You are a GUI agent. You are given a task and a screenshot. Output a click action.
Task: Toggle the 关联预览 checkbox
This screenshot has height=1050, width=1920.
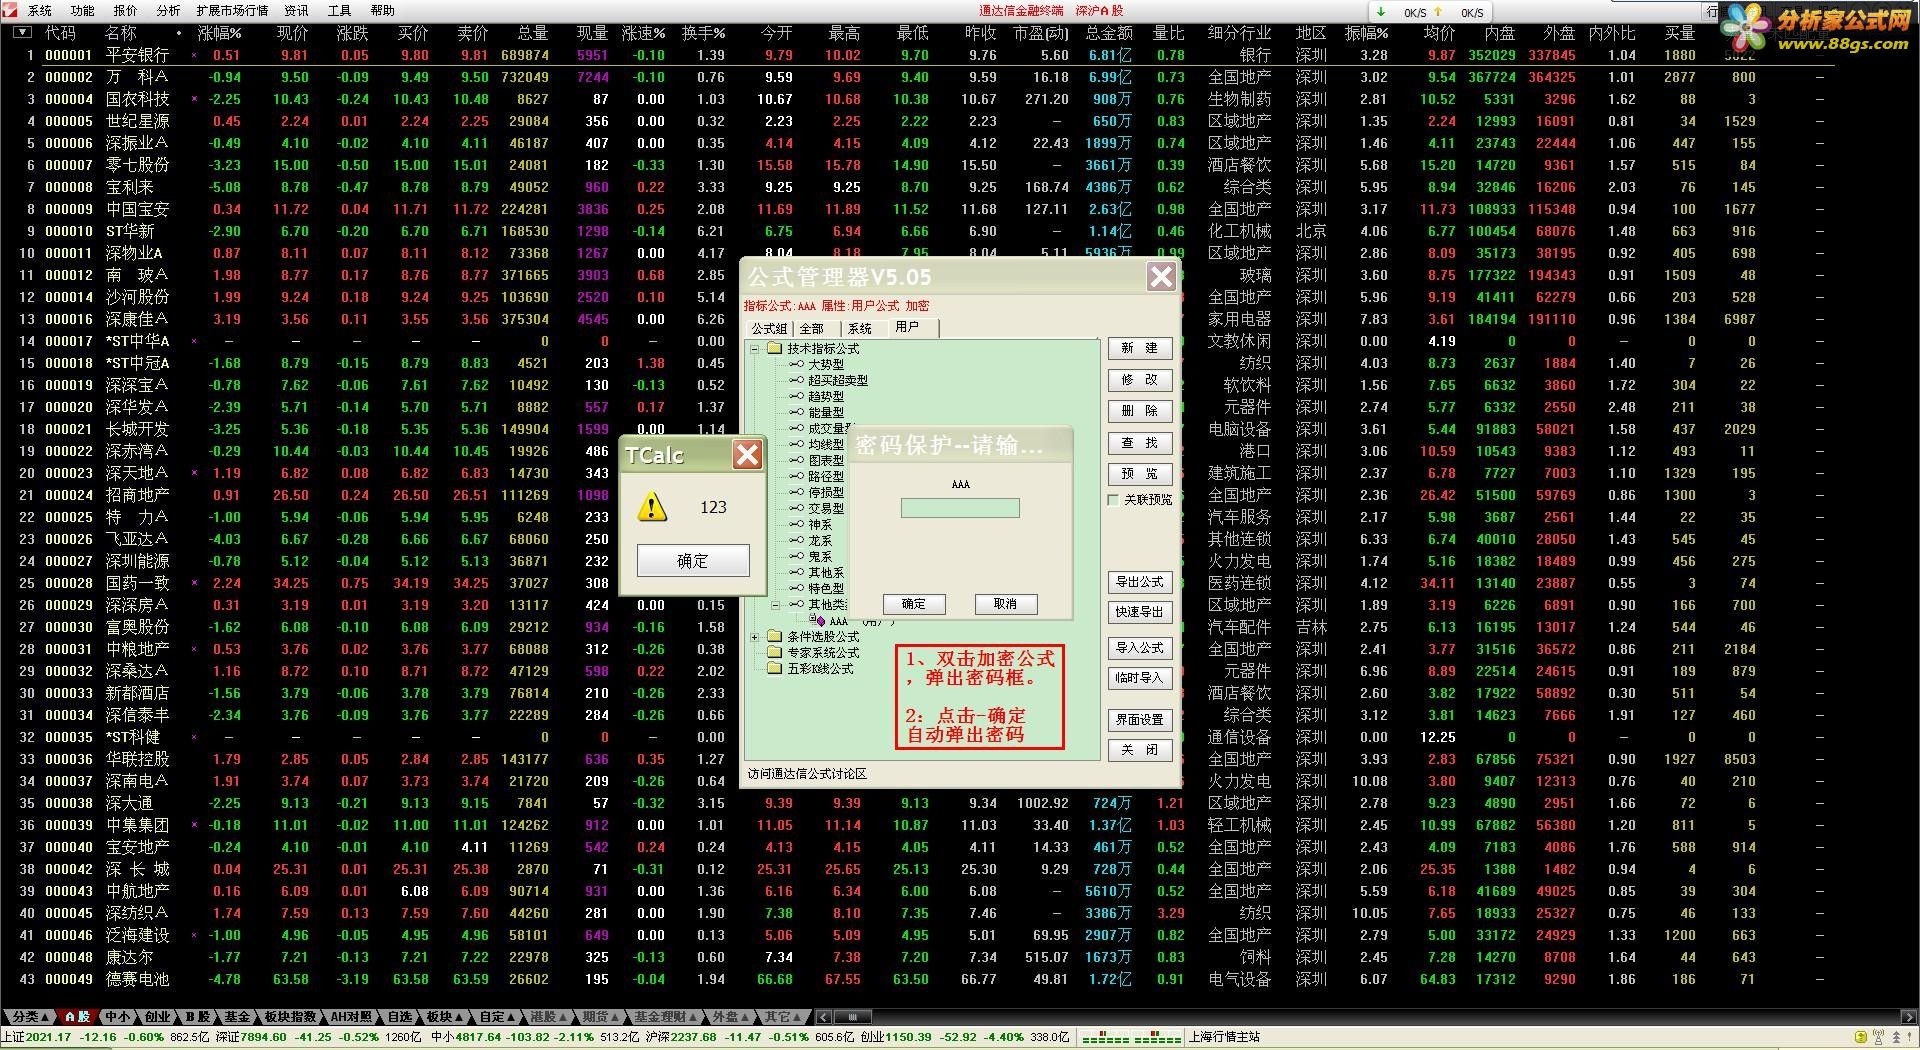[1114, 500]
